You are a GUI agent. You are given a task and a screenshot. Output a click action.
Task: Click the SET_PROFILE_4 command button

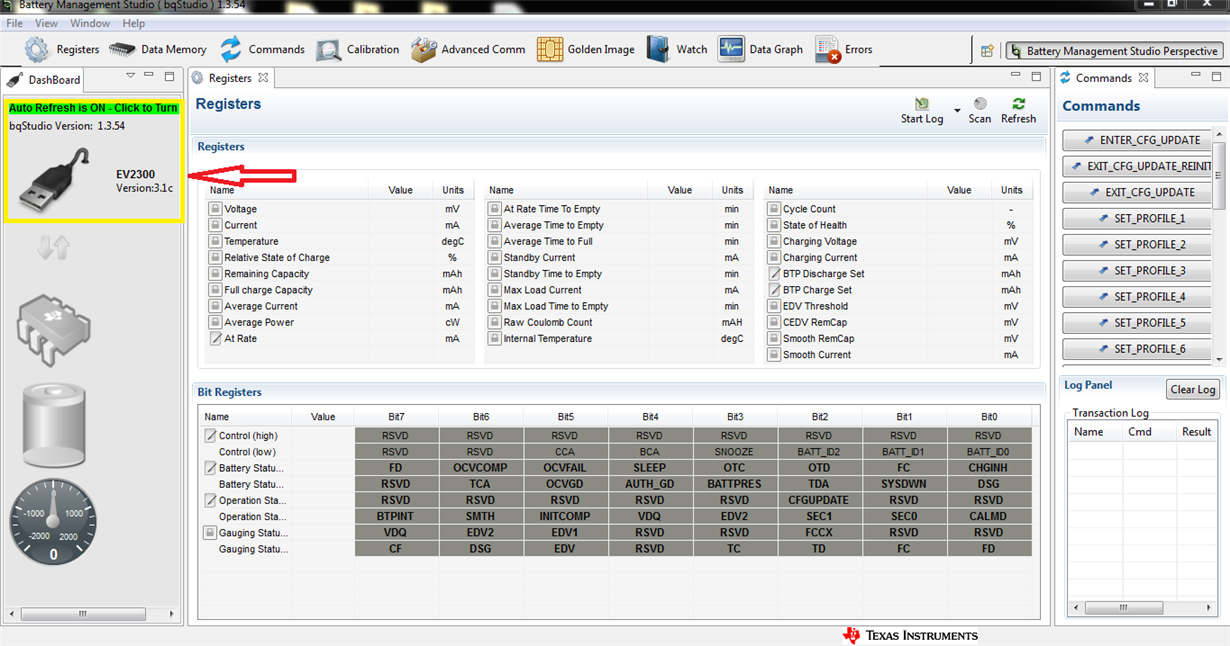click(1139, 296)
